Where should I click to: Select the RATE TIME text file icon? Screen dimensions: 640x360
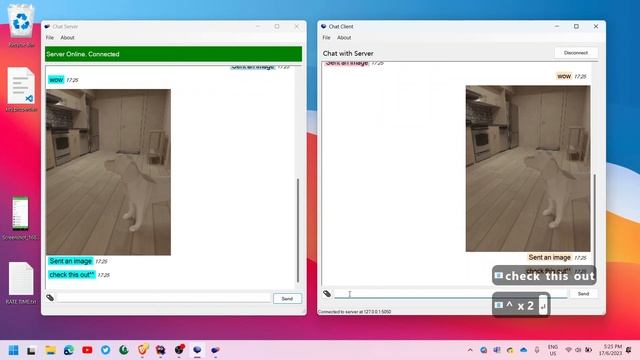click(x=21, y=283)
